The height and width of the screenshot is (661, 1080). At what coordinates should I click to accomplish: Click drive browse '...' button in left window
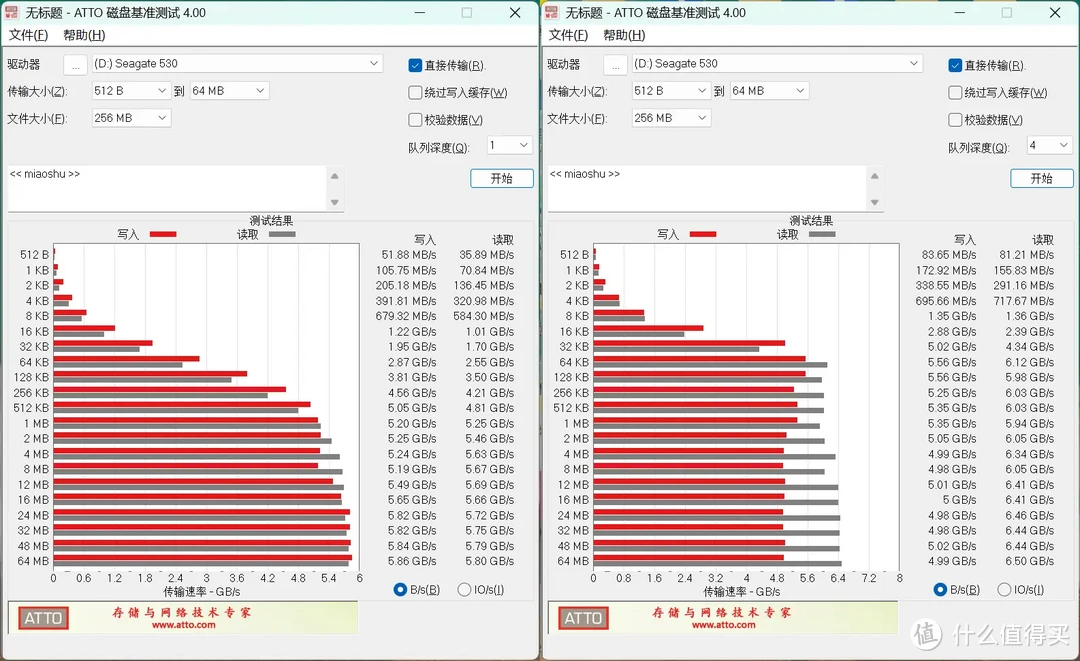pos(75,64)
